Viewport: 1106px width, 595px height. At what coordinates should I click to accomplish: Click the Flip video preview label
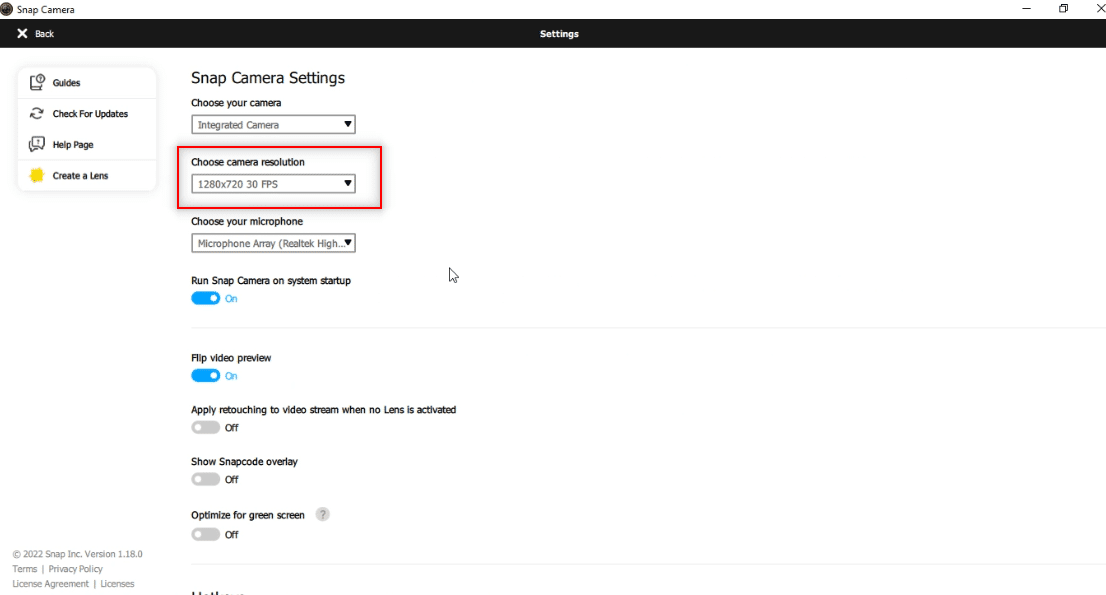(x=231, y=358)
